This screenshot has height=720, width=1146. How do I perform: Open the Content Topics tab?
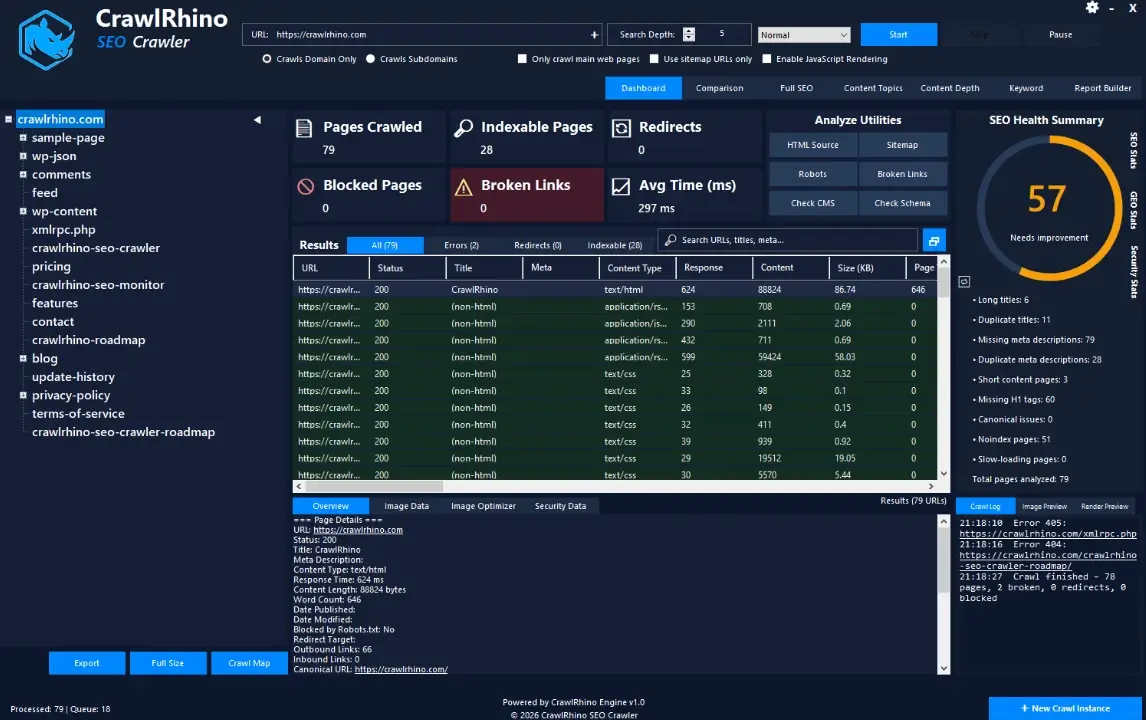pos(873,88)
